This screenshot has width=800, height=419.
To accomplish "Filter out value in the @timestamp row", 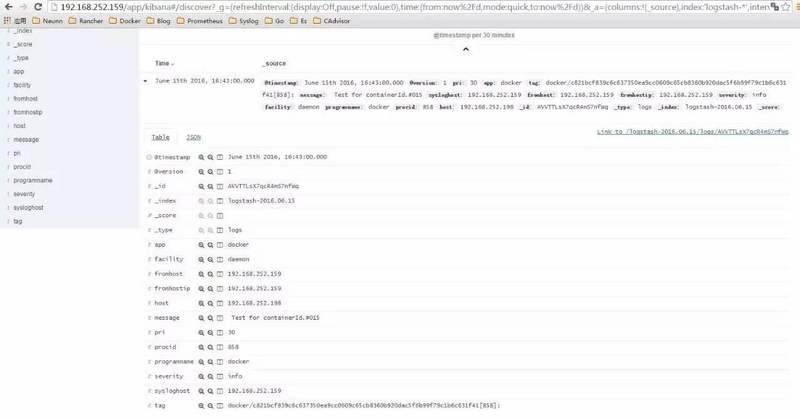I will (210, 157).
